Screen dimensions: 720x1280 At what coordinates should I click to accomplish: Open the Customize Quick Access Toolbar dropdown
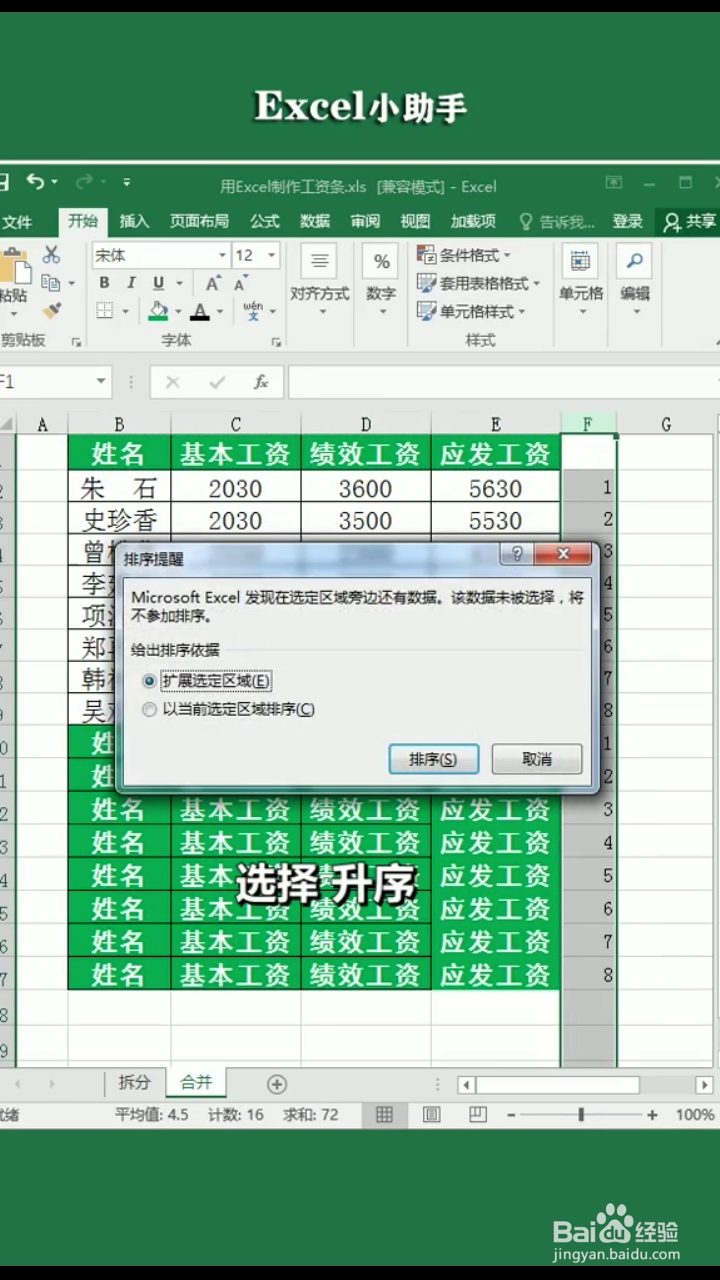pos(127,183)
